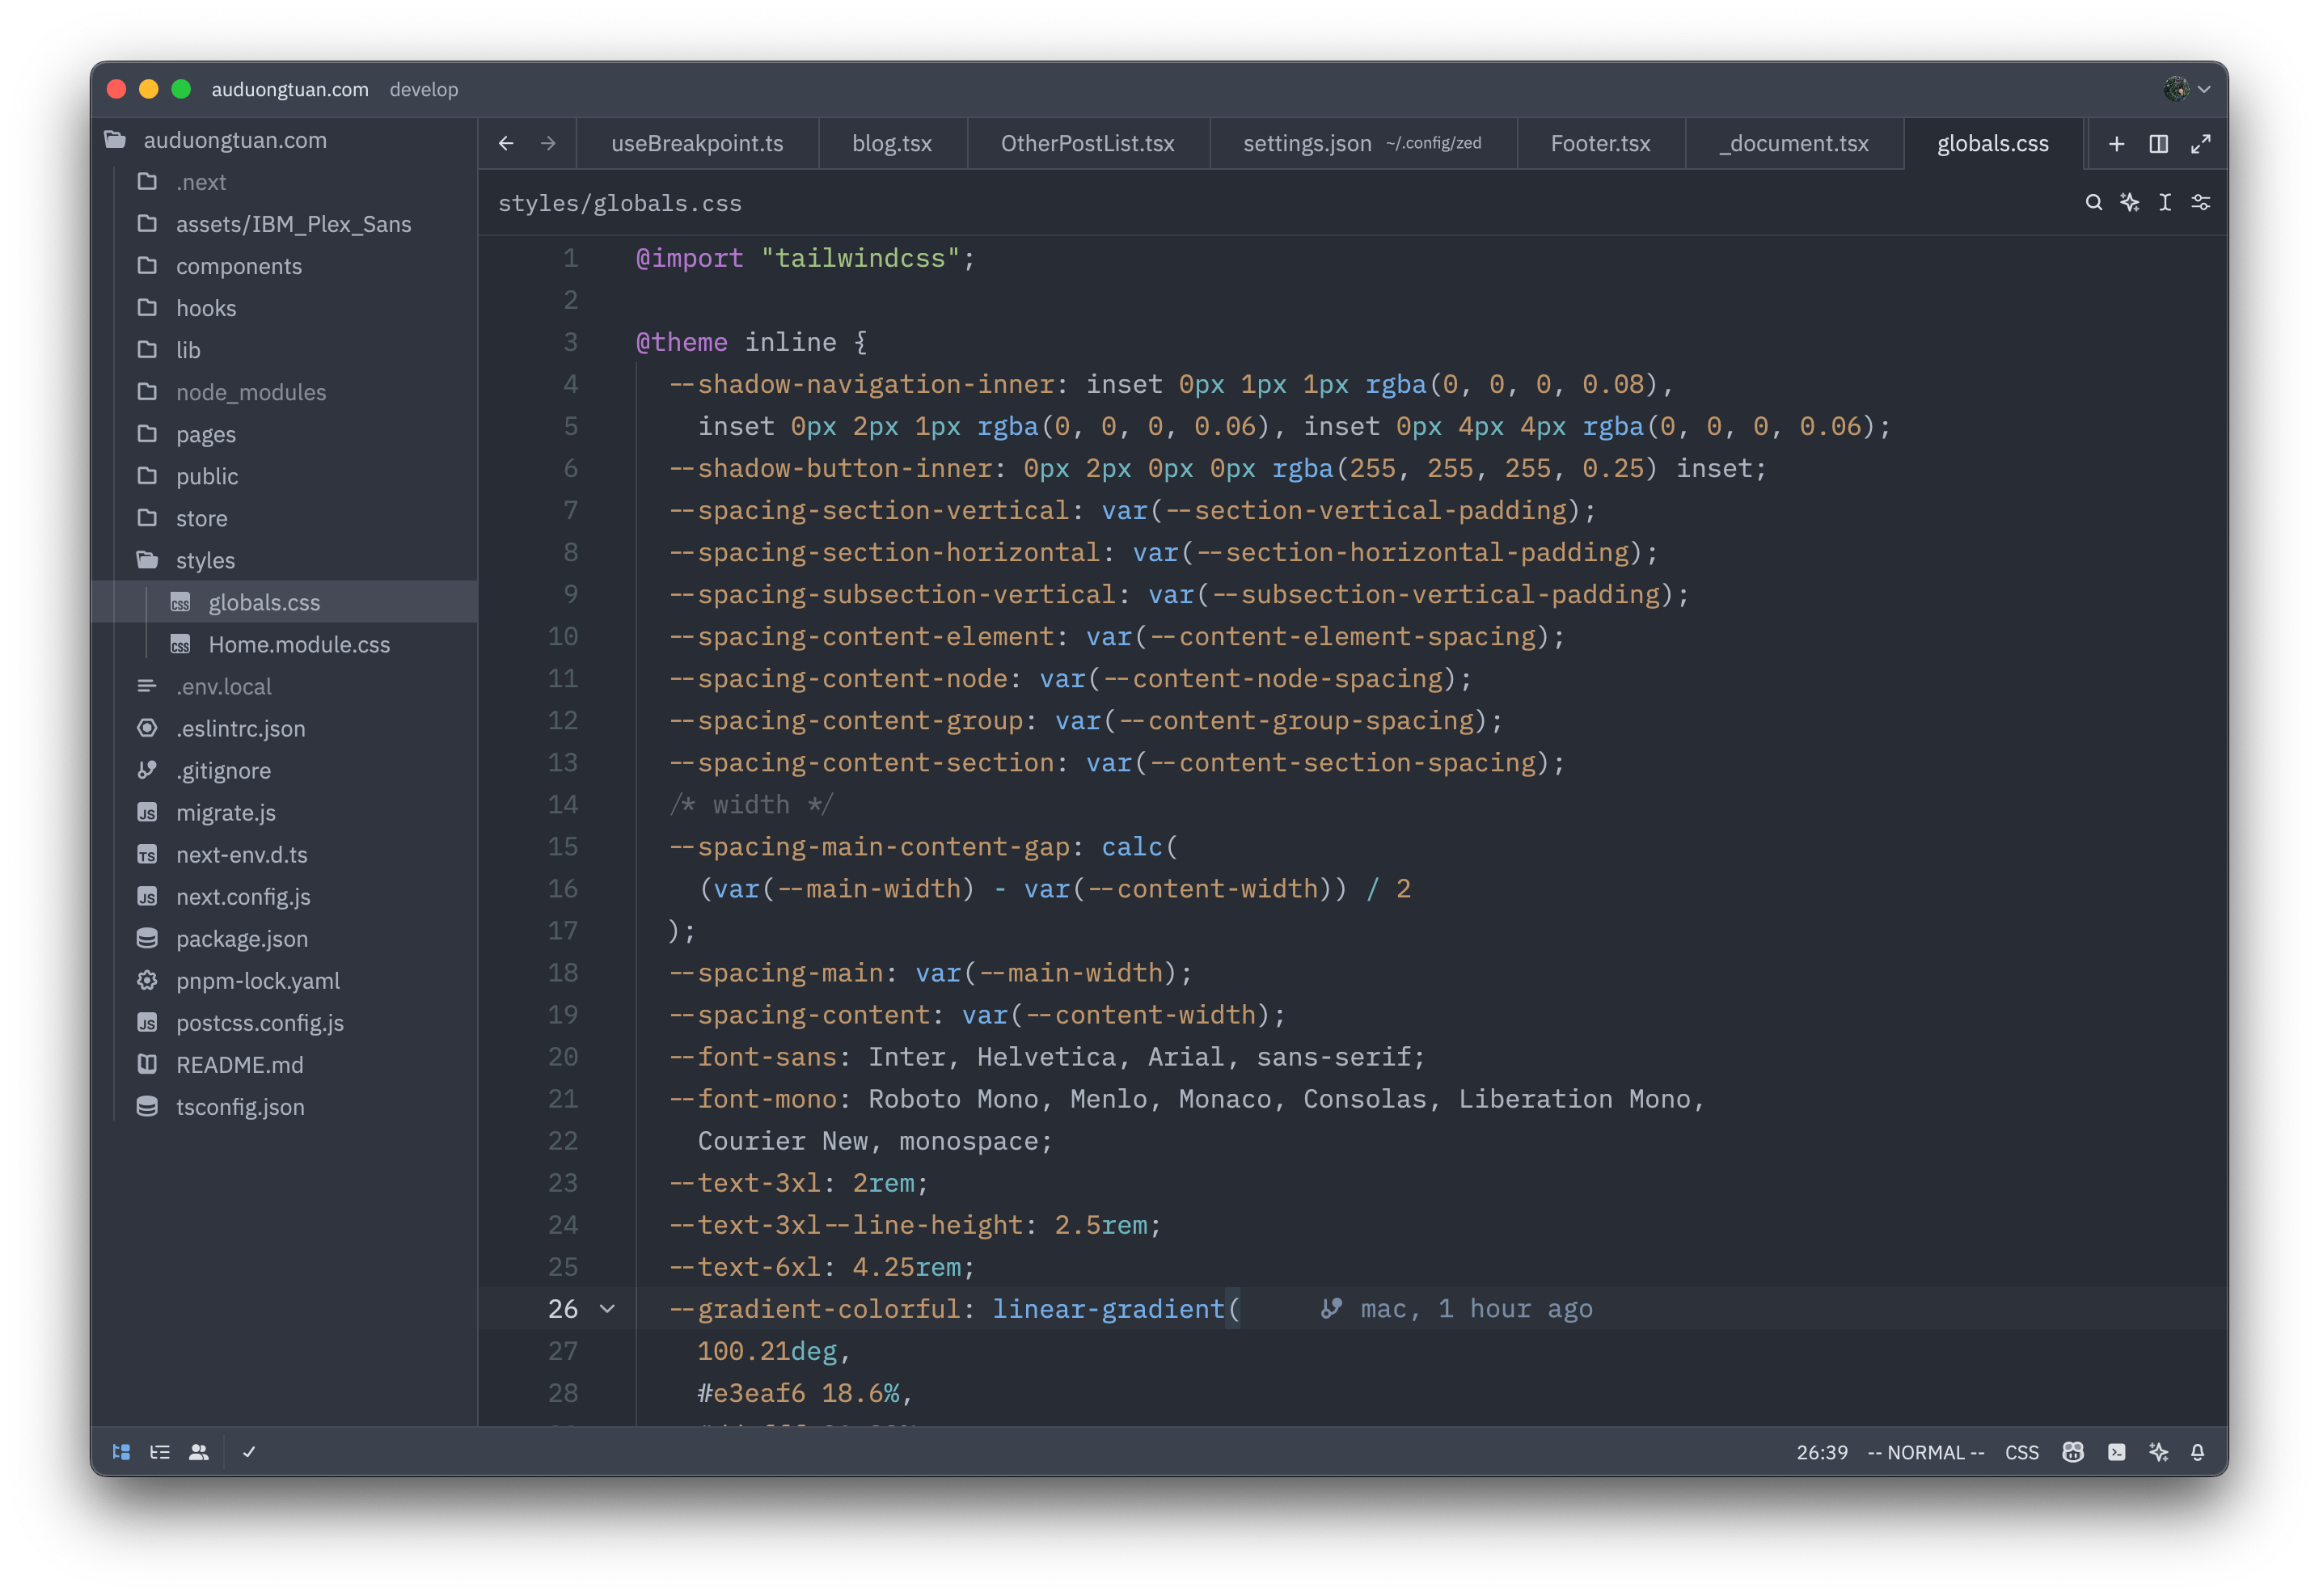Open tsconfig.json in the project tree
The image size is (2319, 1596).
(284, 1106)
